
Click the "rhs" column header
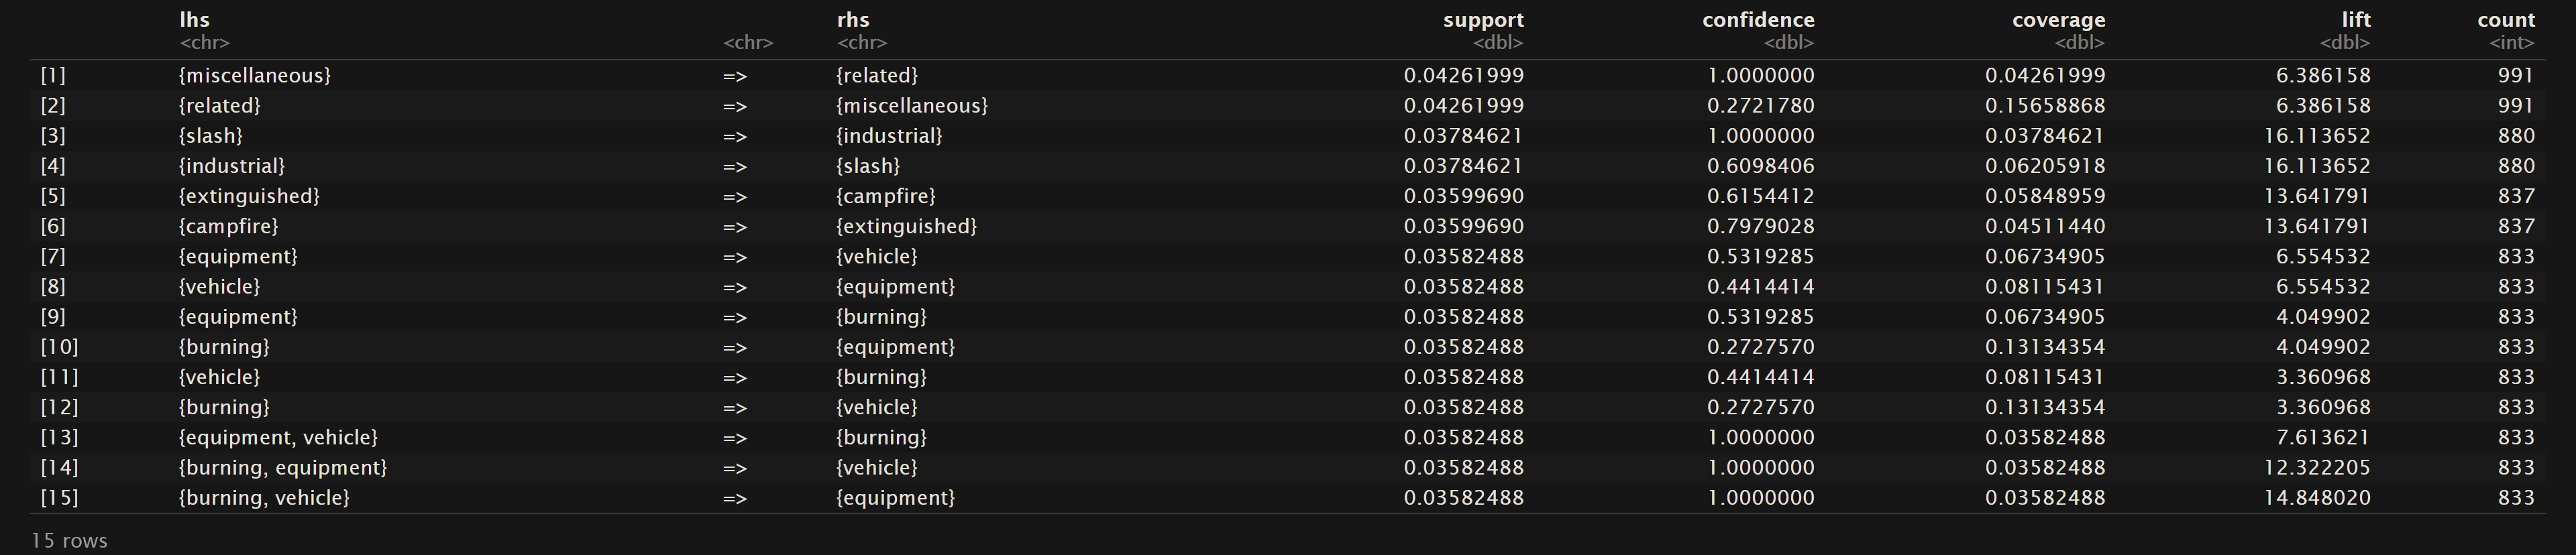click(853, 20)
